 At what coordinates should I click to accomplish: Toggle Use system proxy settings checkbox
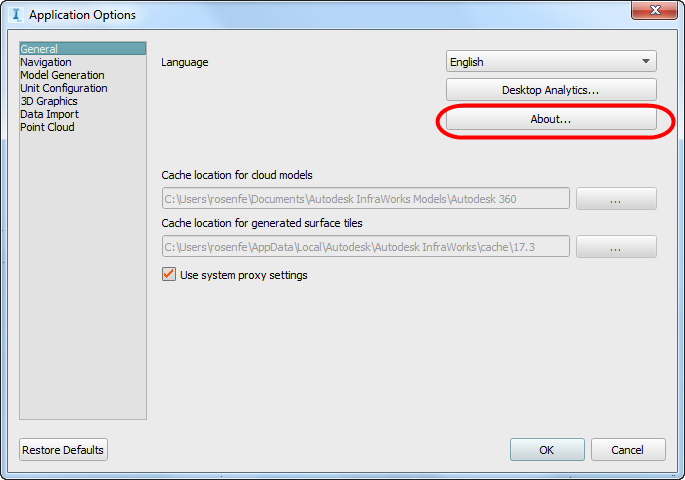tap(169, 274)
